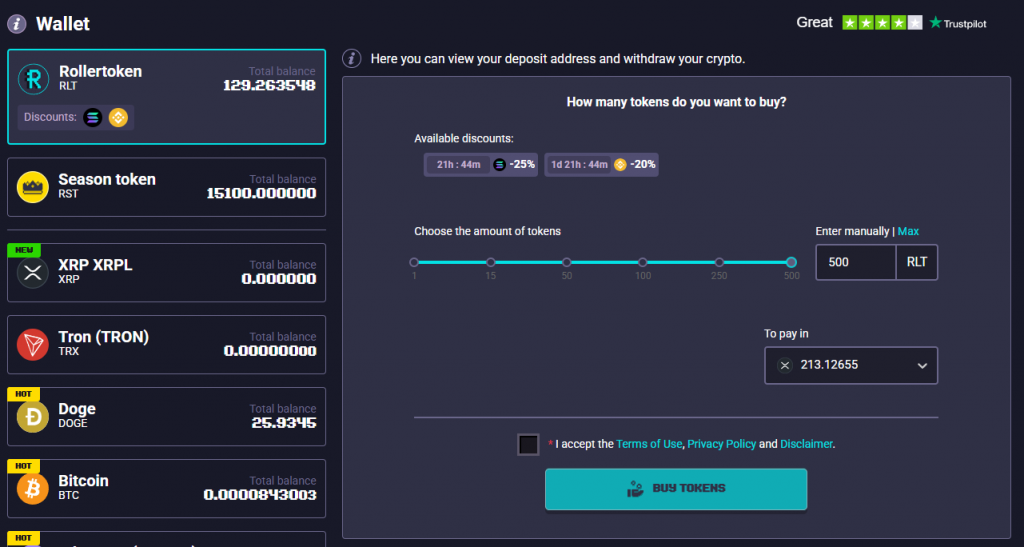Click the BNB icon in -20% discount badge
Image resolution: width=1024 pixels, height=547 pixels.
620,164
